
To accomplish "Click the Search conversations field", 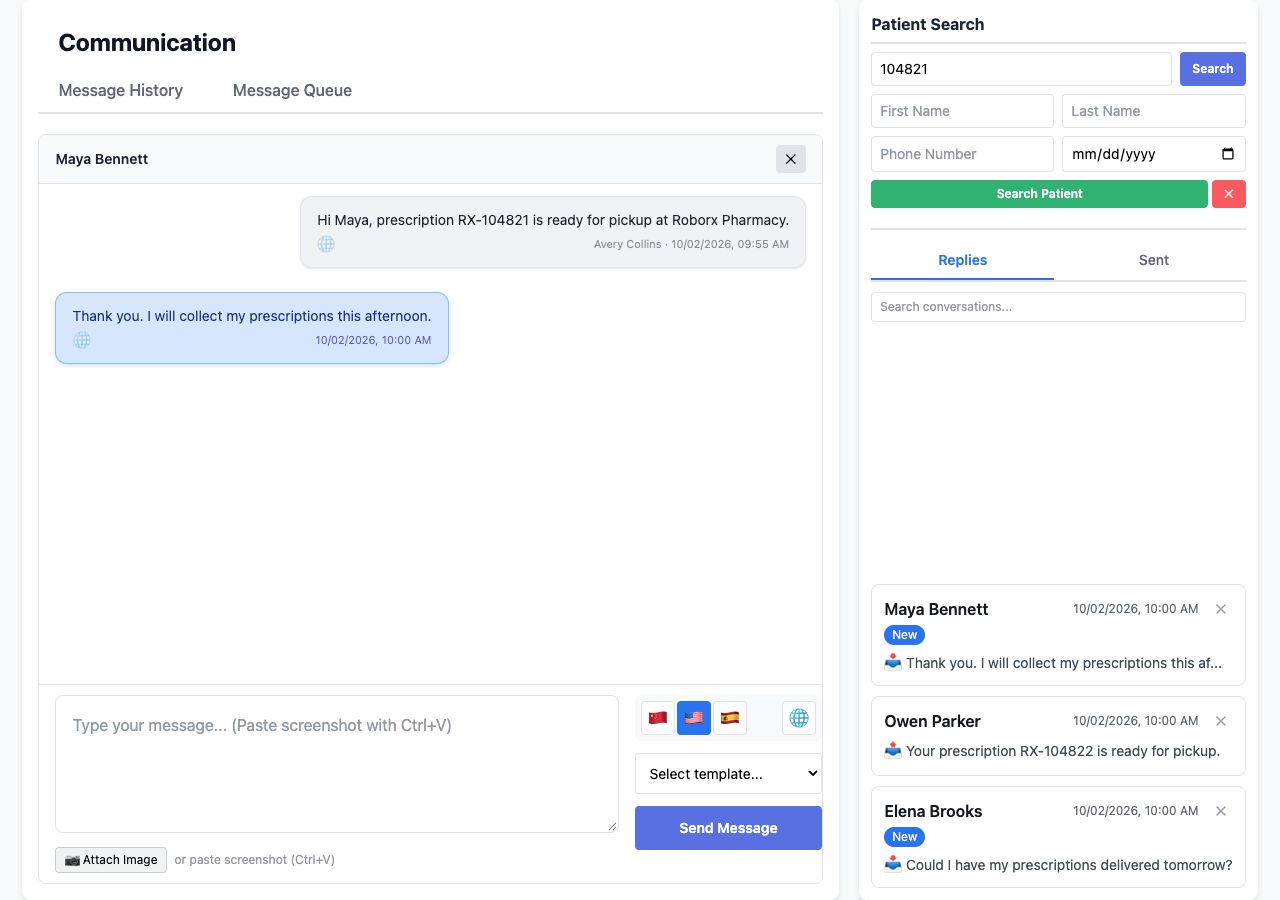I will pyautogui.click(x=1058, y=307).
